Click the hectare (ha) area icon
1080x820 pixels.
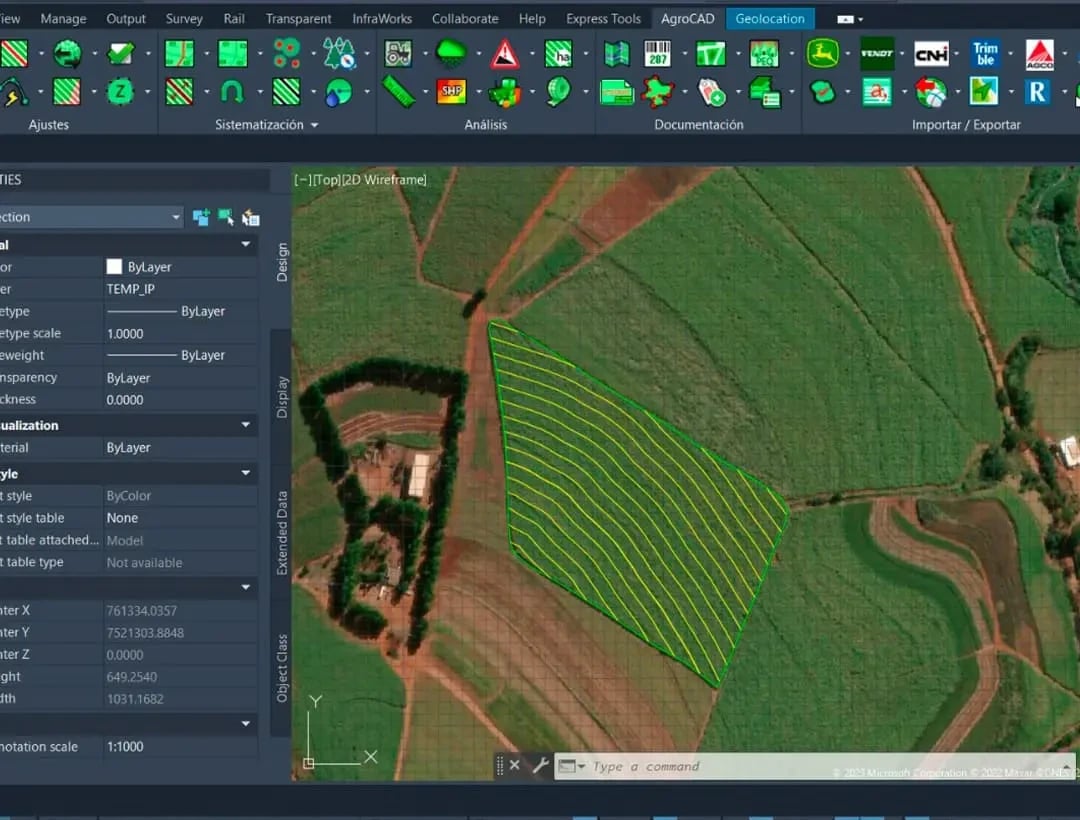[559, 54]
